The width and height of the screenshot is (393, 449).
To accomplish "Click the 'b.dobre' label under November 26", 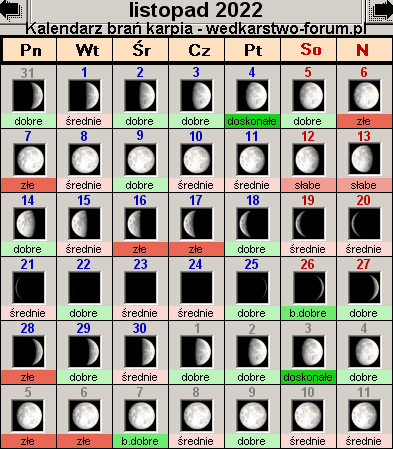I will coord(308,313).
